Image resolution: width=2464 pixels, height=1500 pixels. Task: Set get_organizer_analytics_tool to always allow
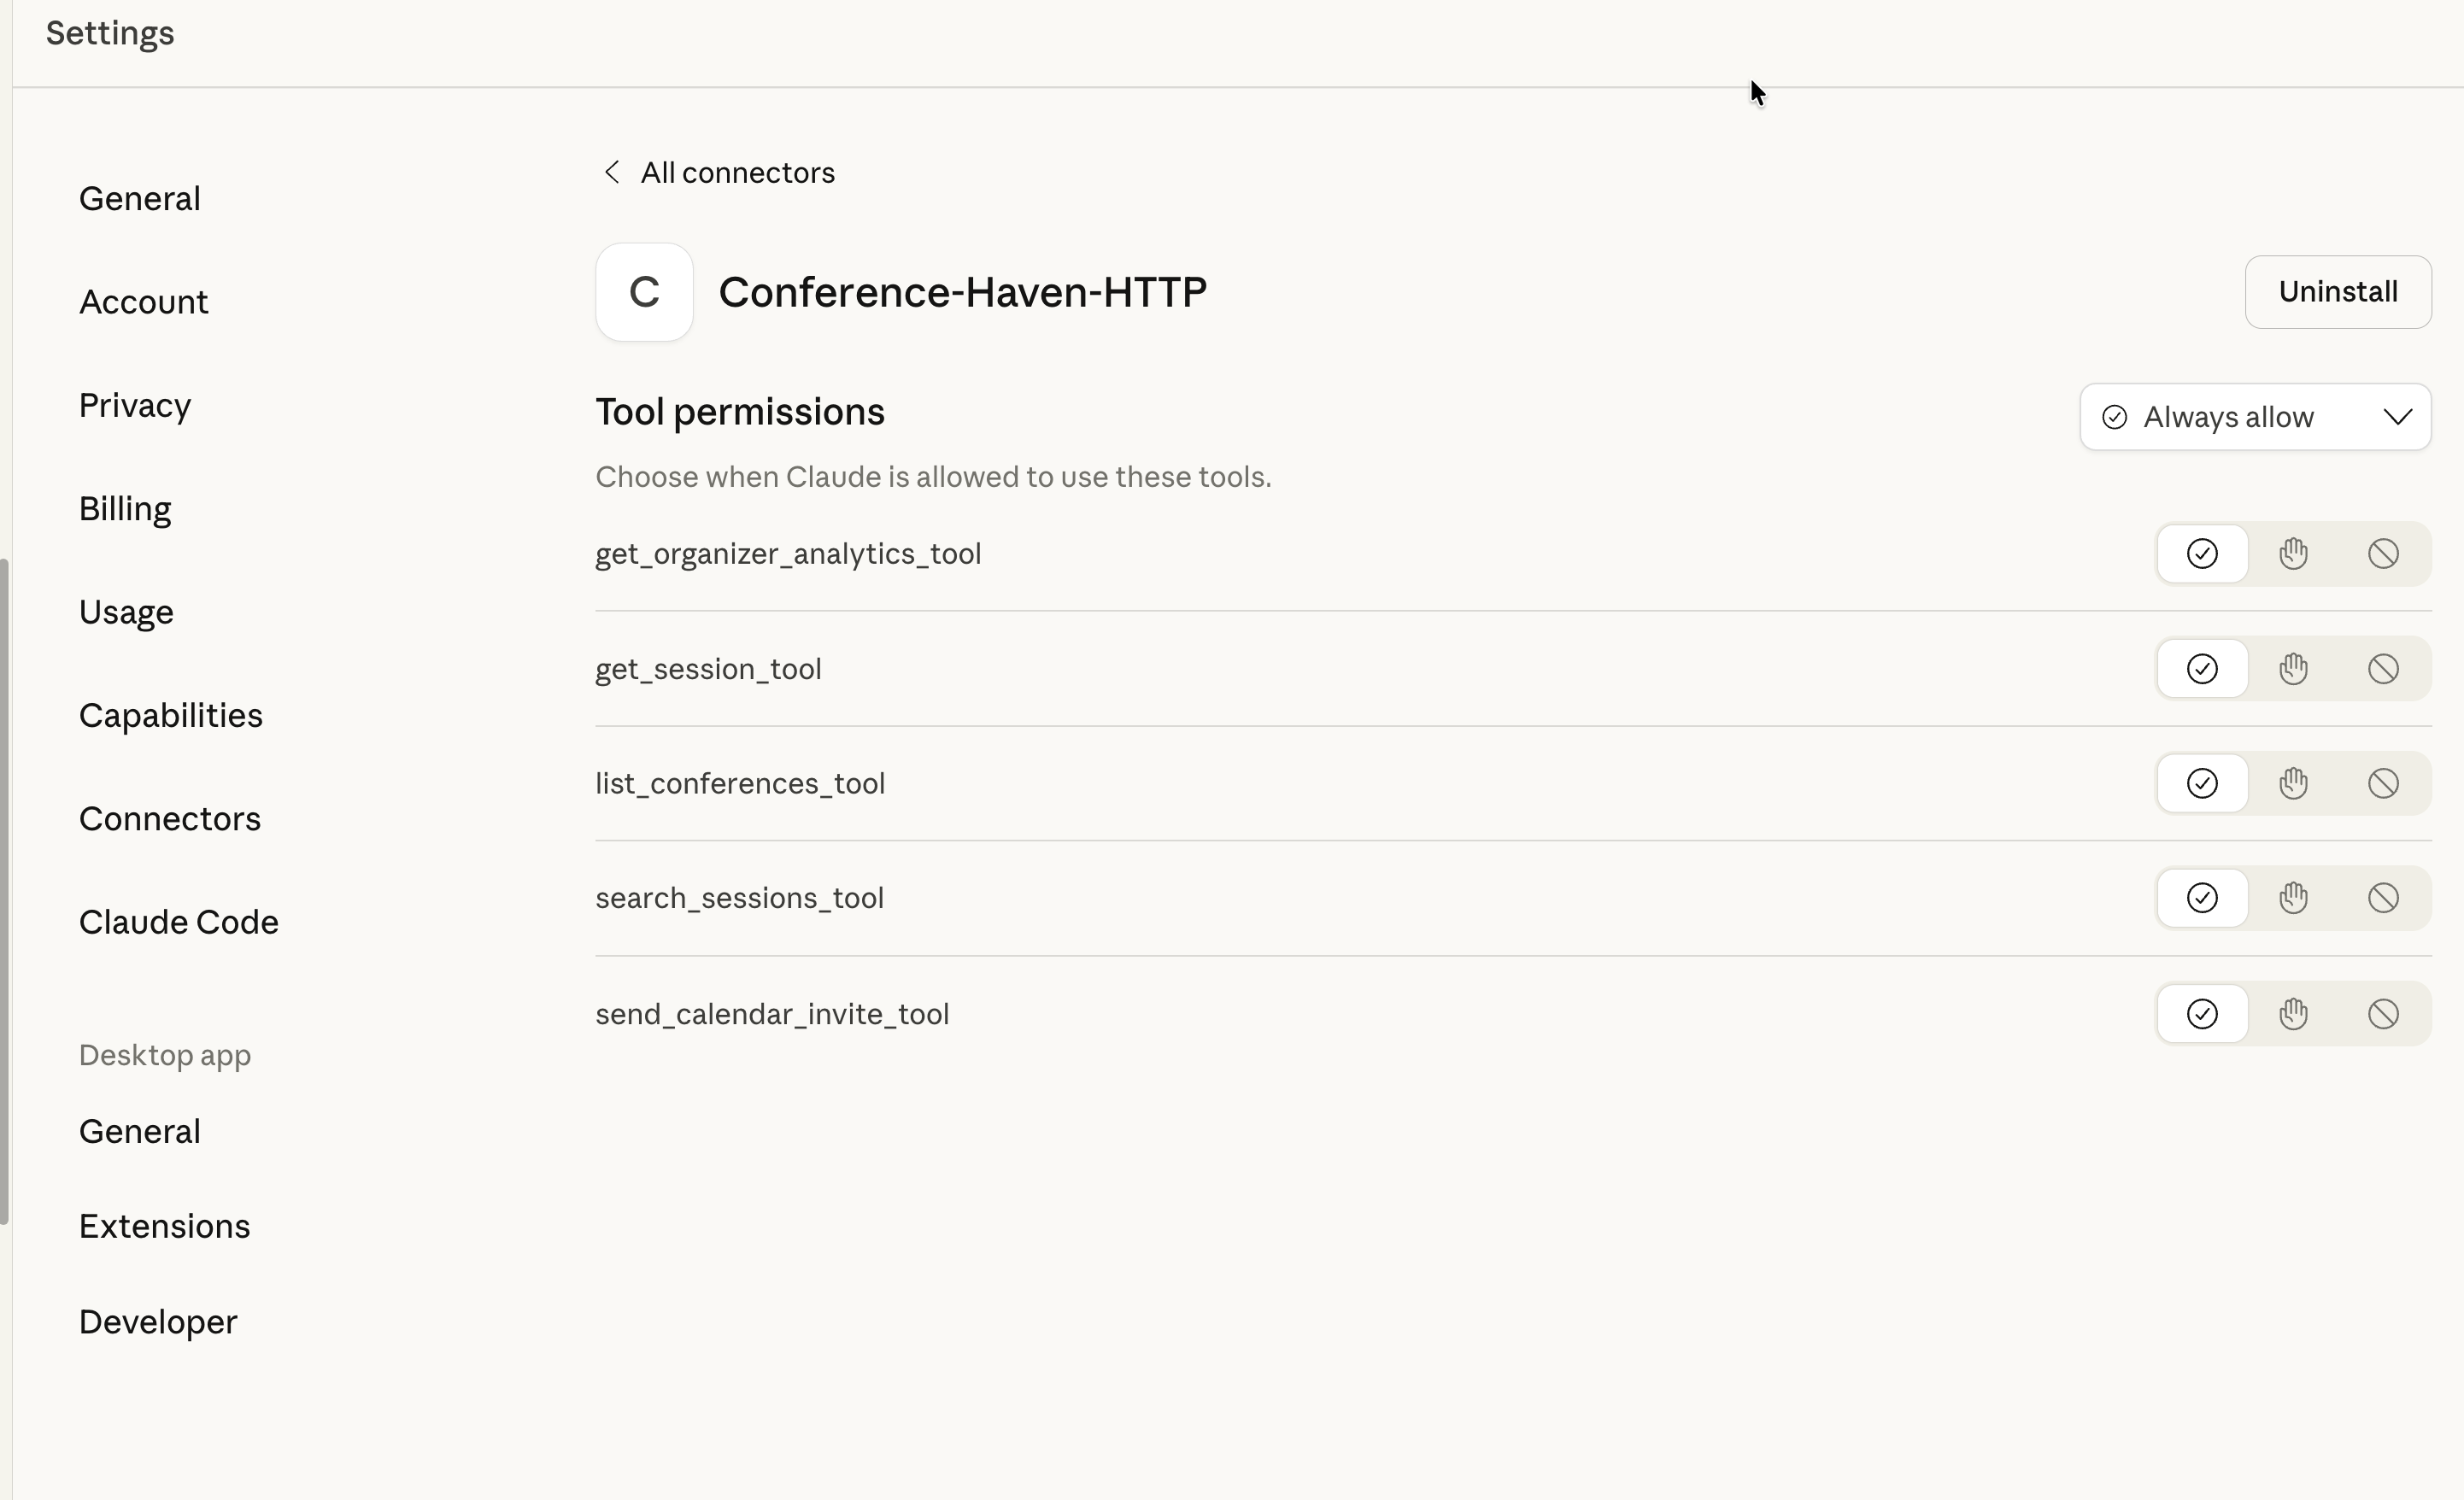click(2202, 553)
